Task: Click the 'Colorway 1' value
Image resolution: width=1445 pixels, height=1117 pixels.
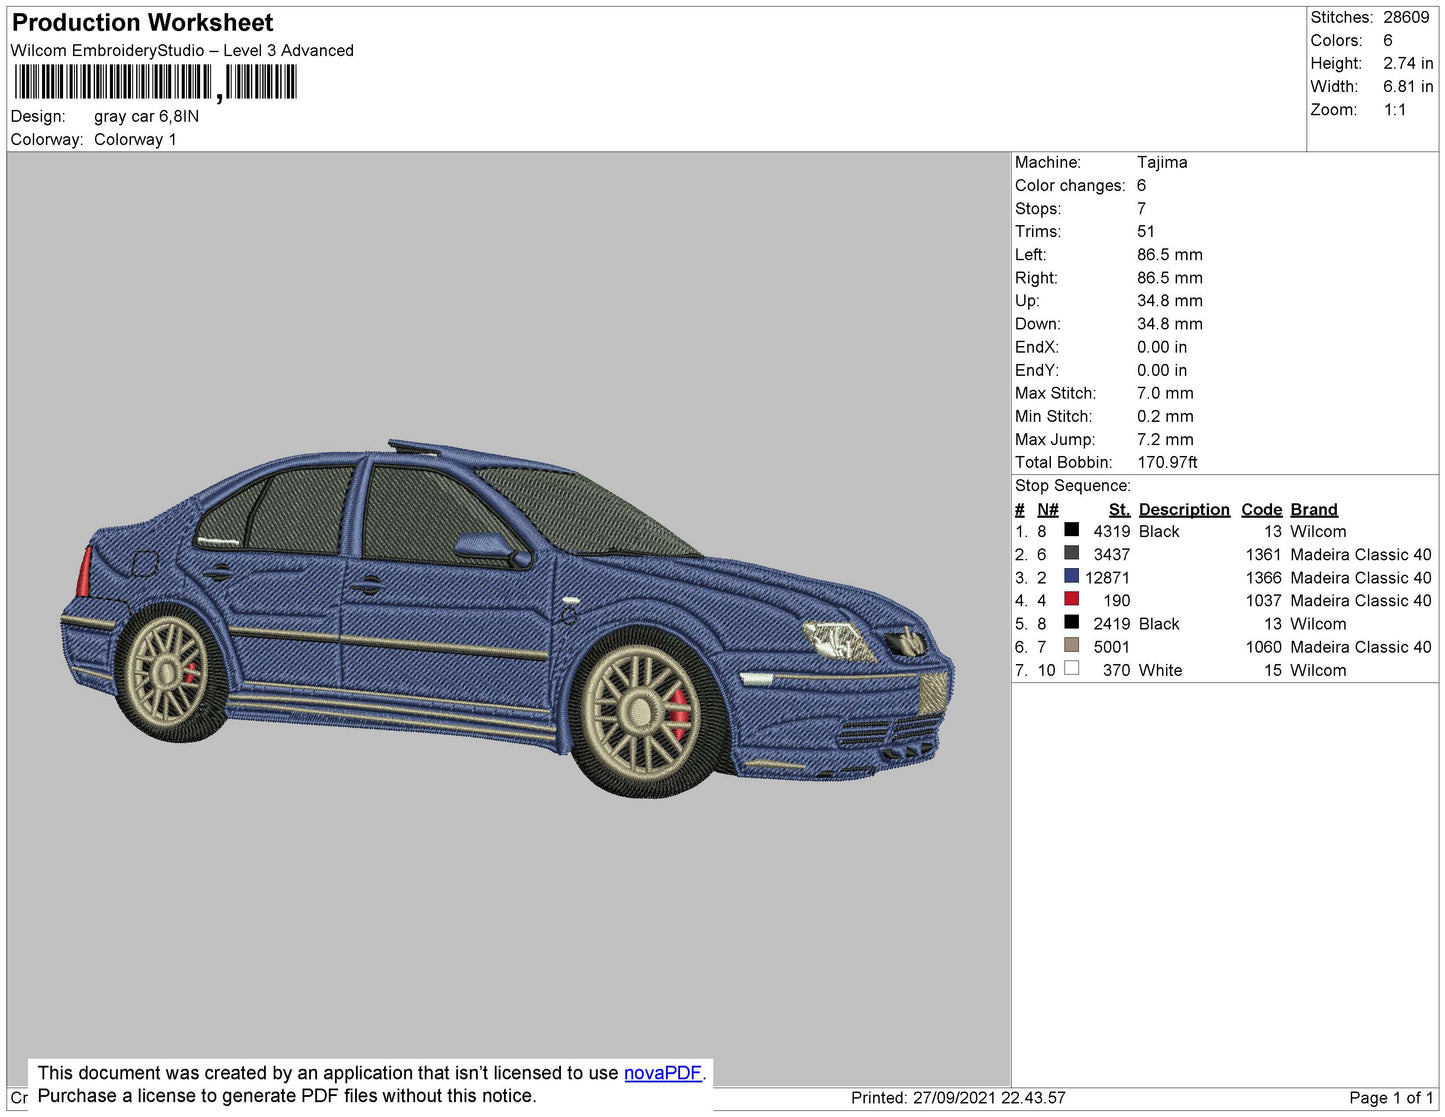Action: [x=135, y=139]
